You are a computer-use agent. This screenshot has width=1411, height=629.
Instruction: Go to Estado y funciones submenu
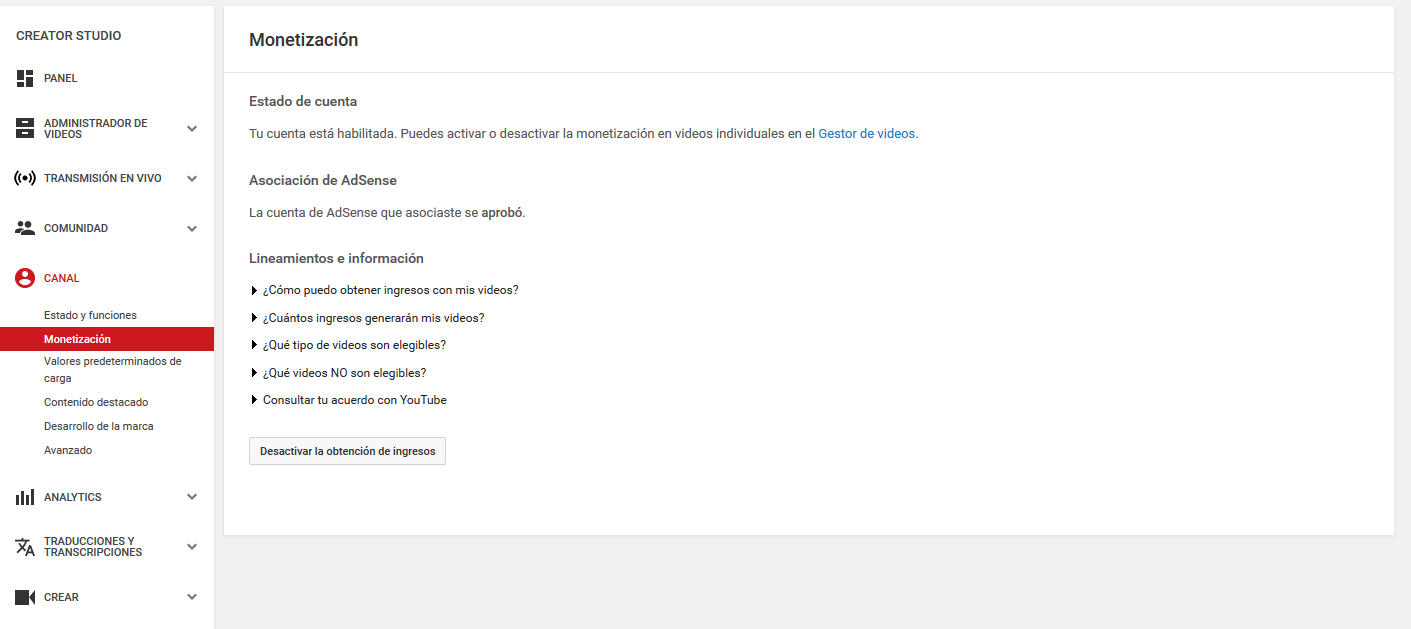coord(90,315)
